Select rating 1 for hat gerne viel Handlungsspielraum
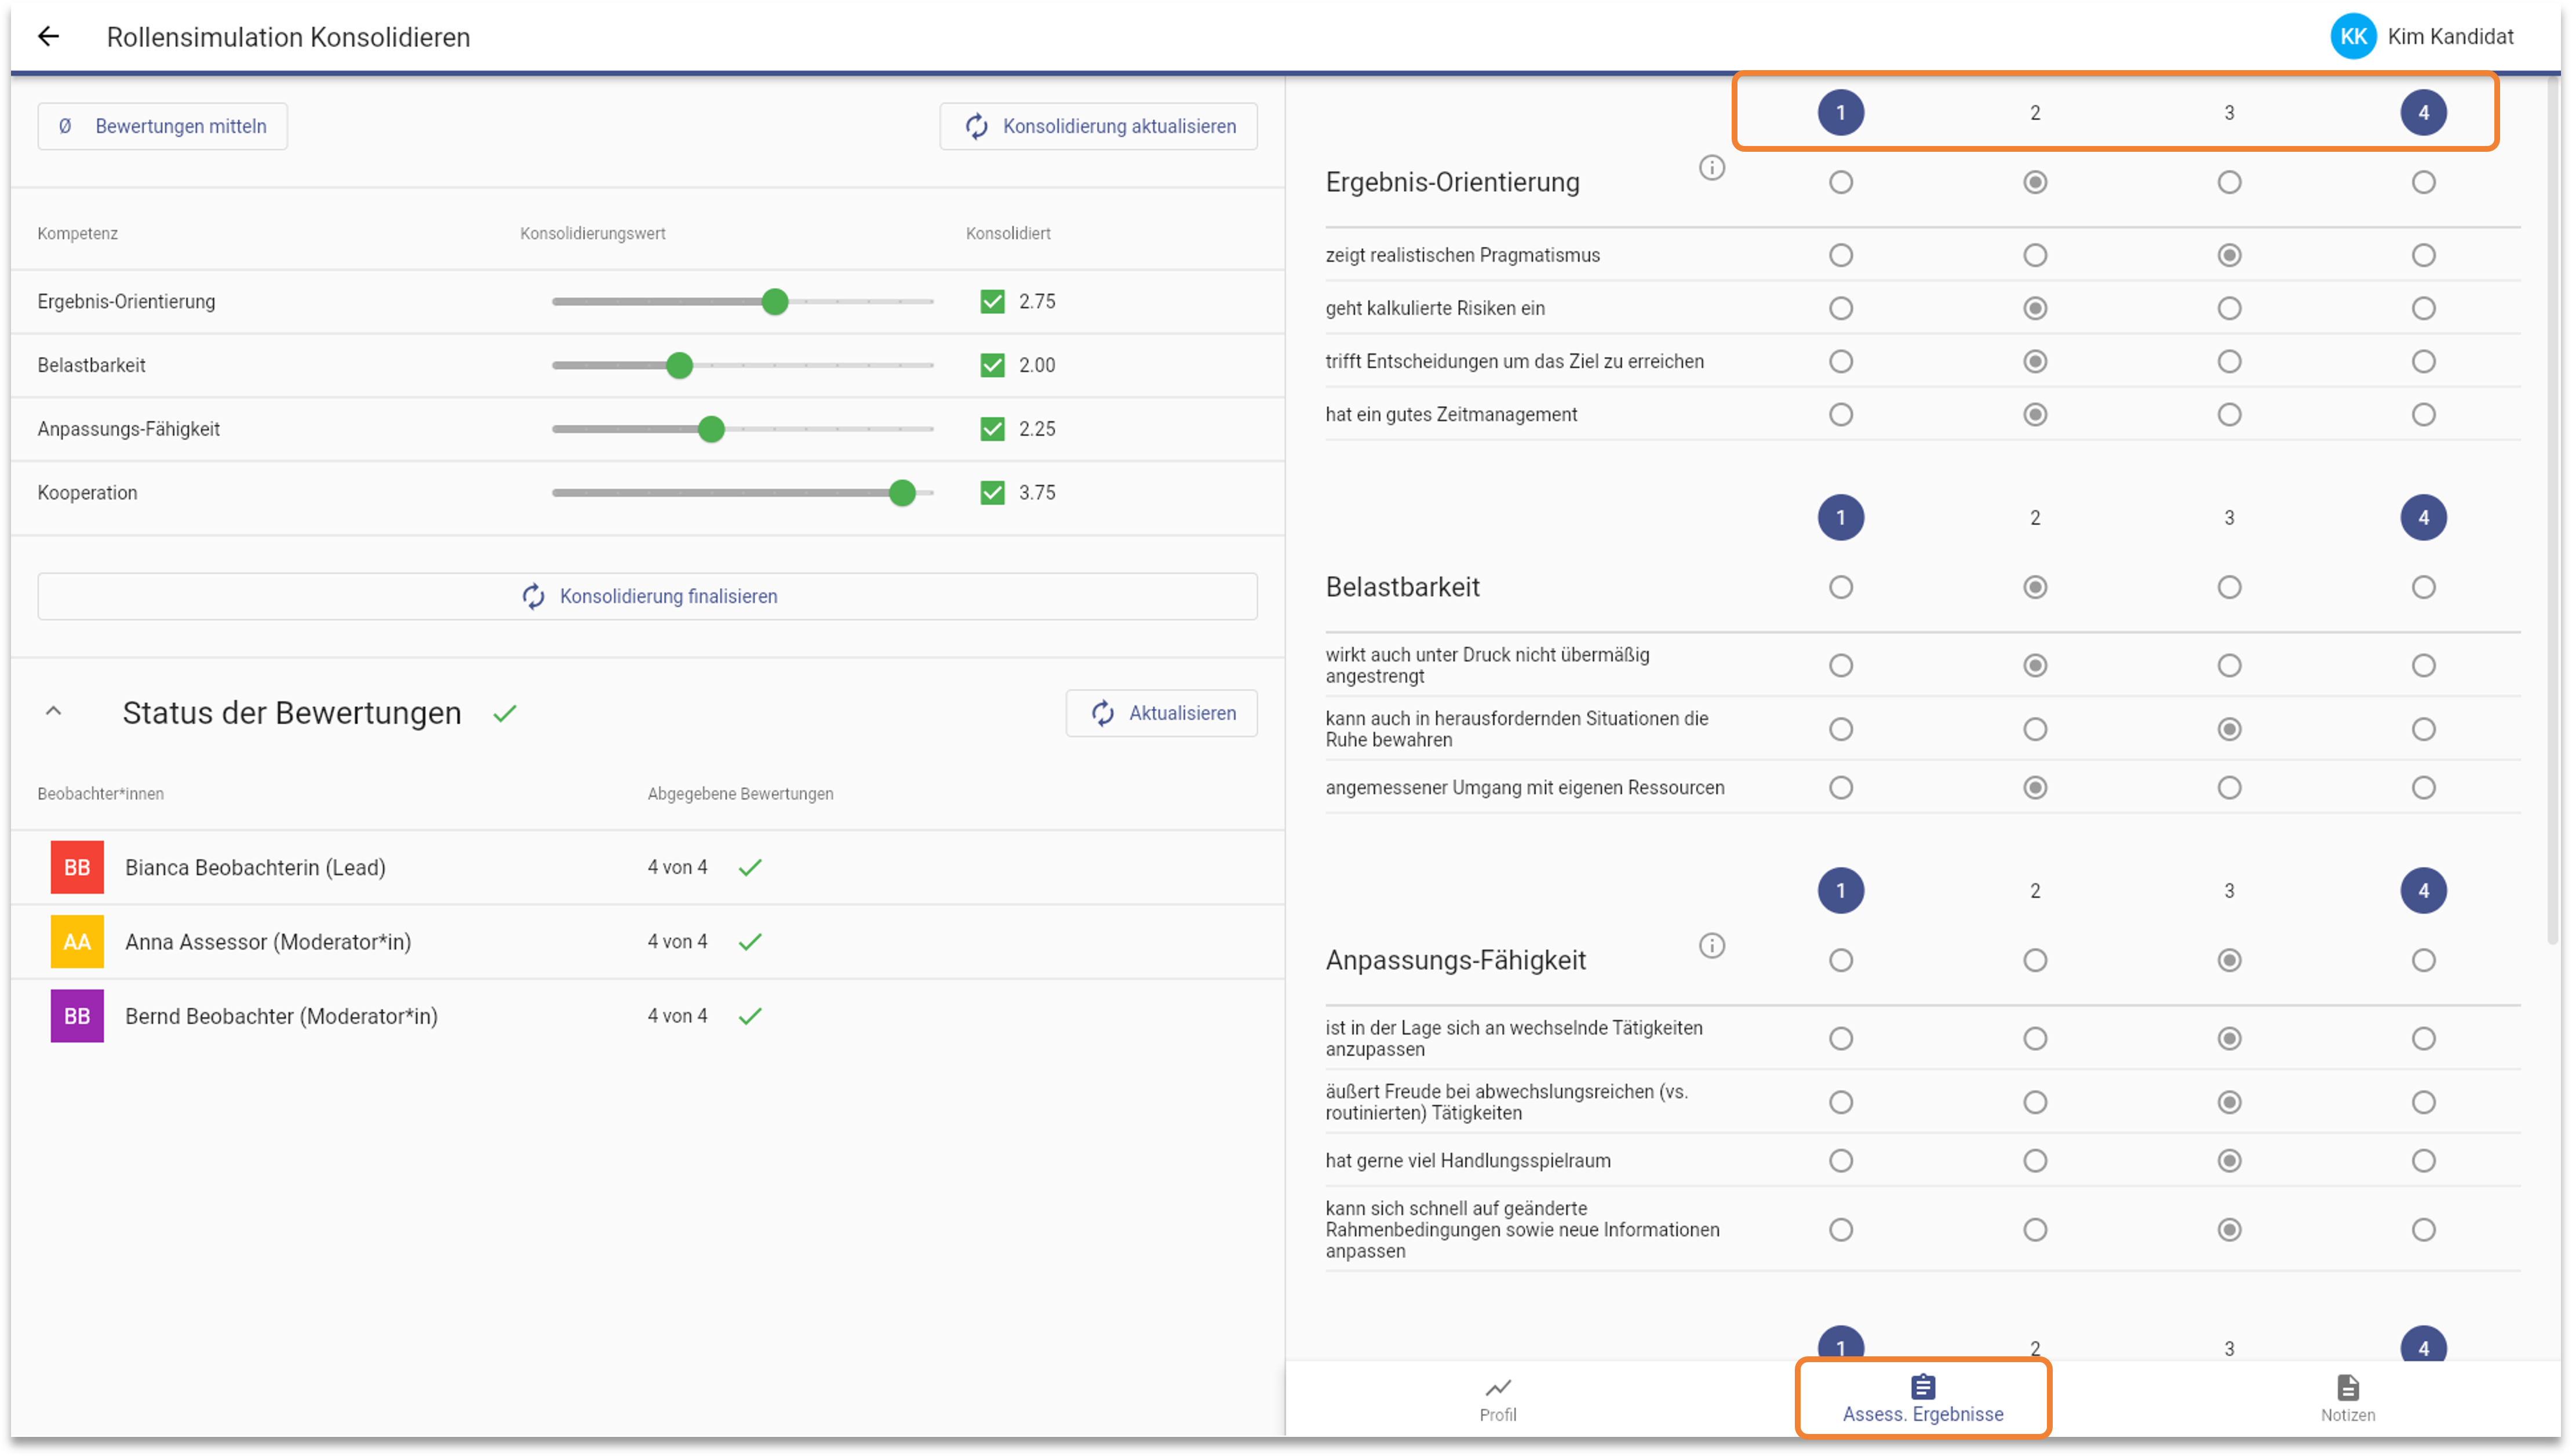The image size is (2572, 1456). coord(1840,1160)
